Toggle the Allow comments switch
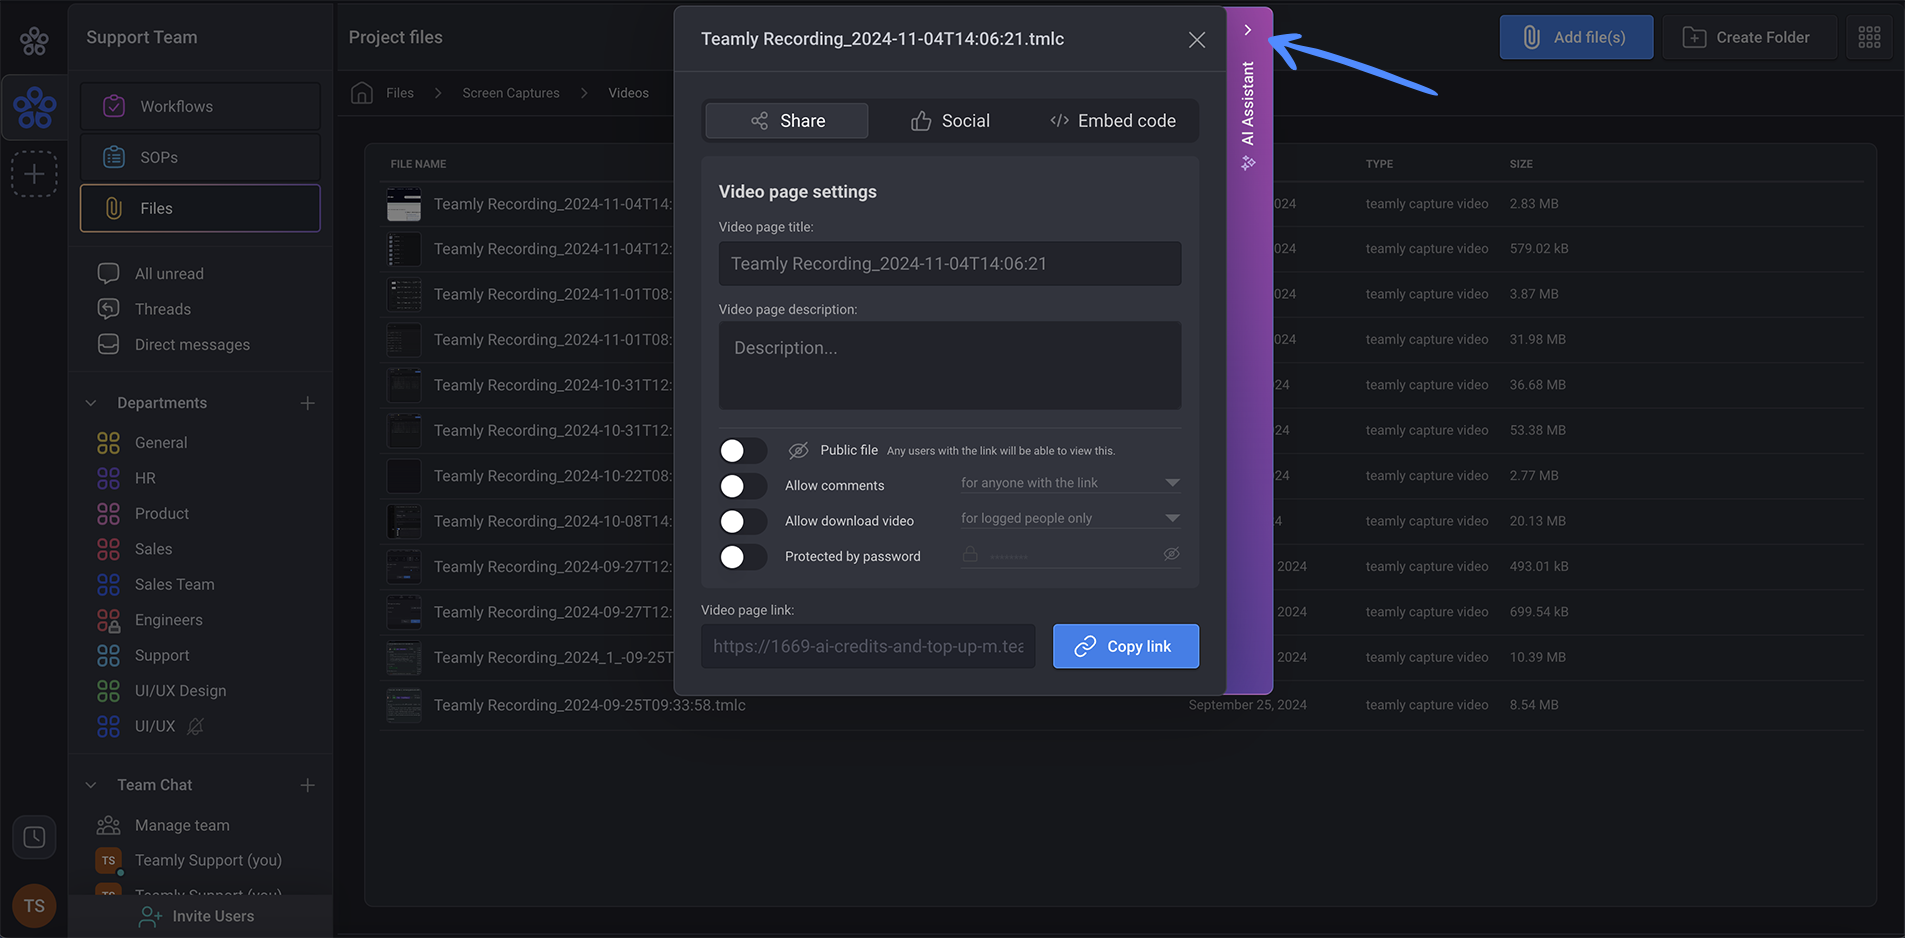Viewport: 1905px width, 938px height. point(743,486)
